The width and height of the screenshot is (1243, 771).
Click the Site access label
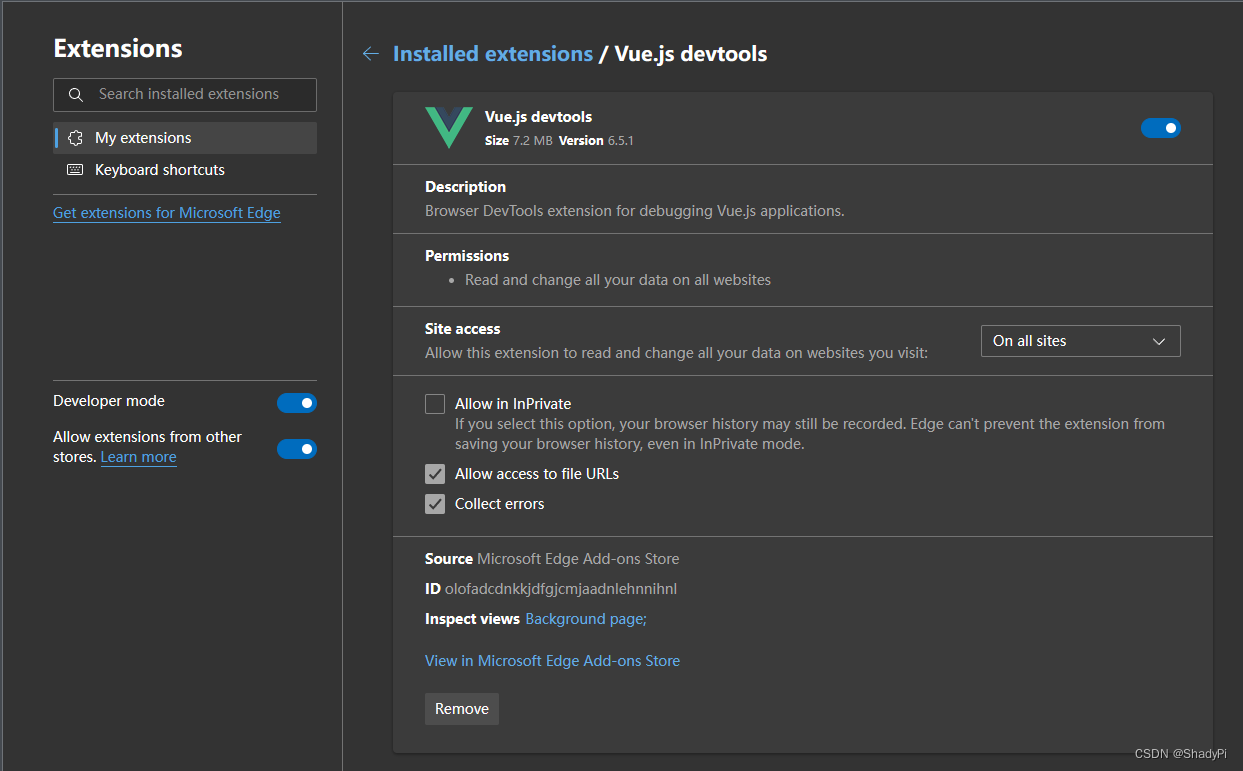[463, 329]
